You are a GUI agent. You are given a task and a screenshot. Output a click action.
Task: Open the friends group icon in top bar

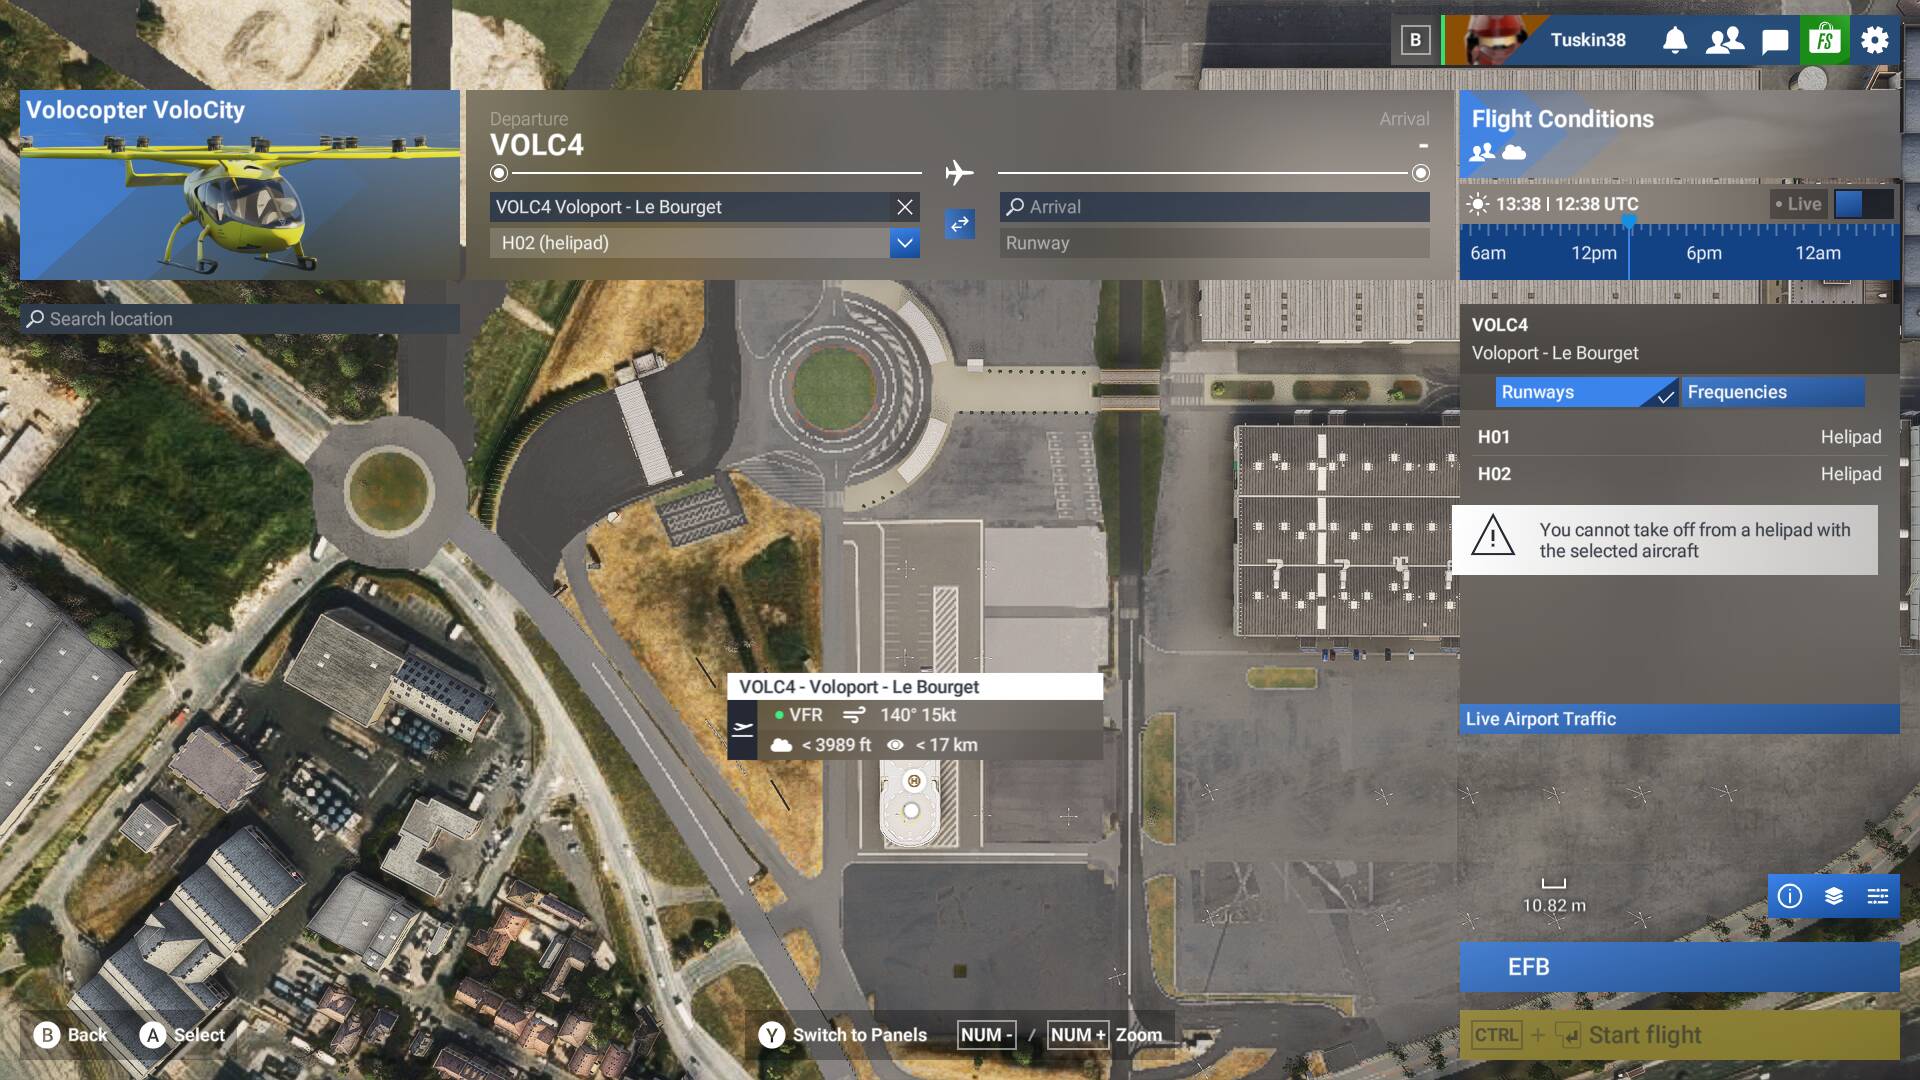(1725, 40)
